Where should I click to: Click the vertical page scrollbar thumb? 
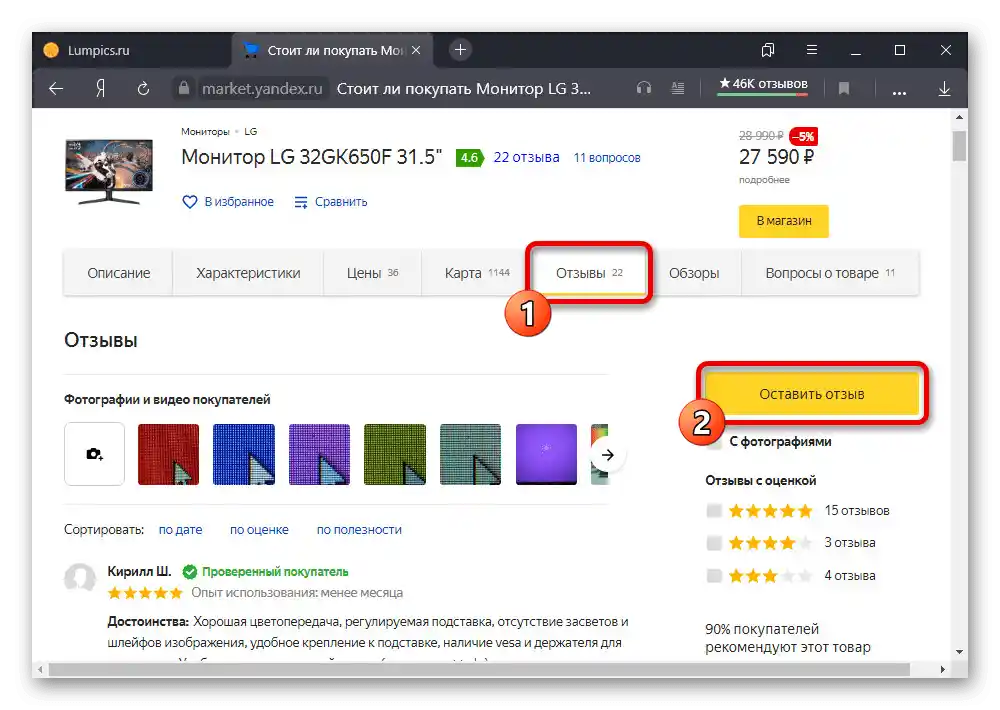(x=959, y=145)
